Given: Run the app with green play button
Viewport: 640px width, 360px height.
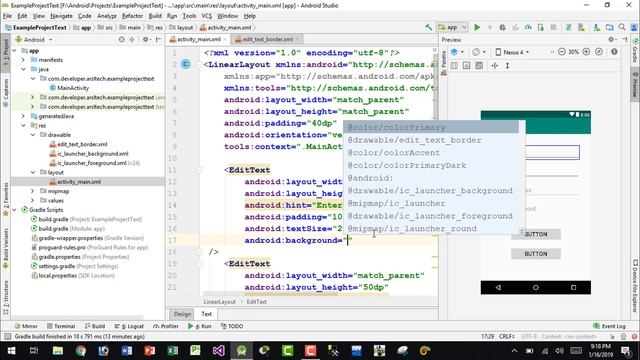Looking at the screenshot, I should pos(477,27).
